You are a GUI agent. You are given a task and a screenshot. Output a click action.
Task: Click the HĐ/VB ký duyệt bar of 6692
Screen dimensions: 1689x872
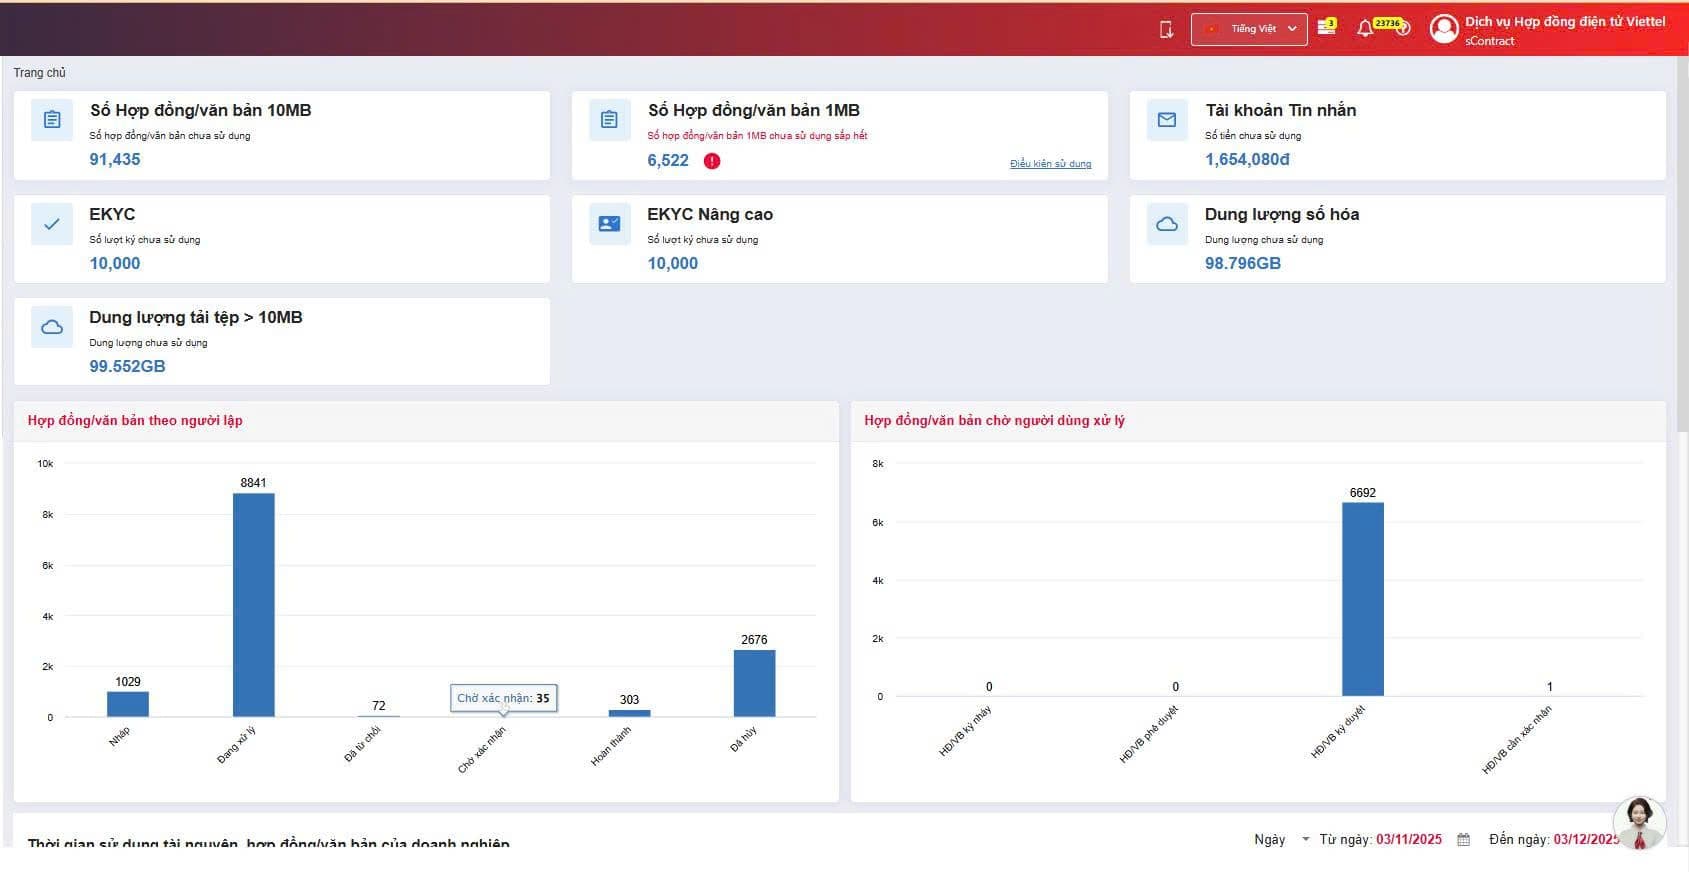coord(1362,599)
